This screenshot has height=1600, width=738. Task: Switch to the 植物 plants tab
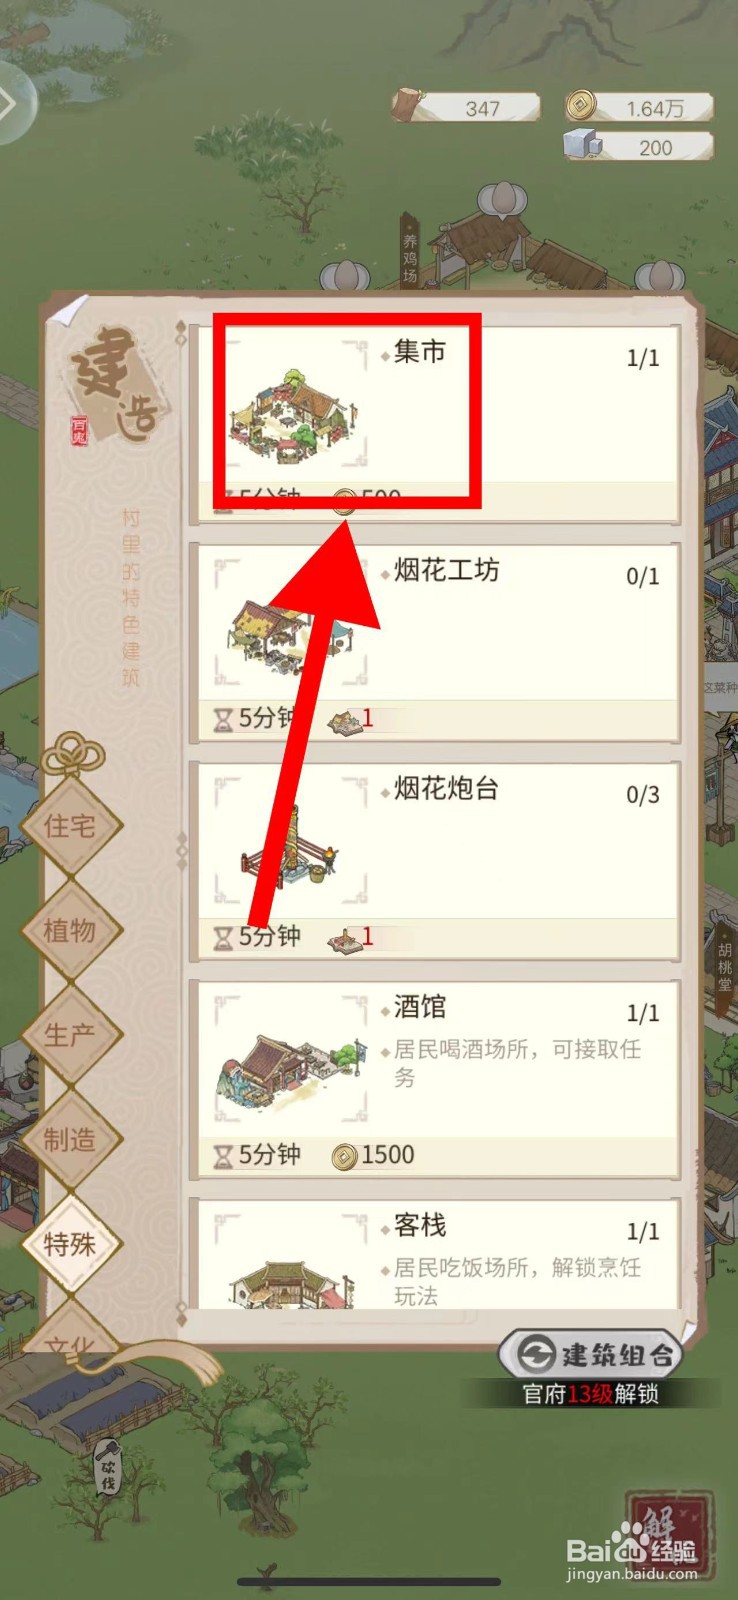point(70,931)
